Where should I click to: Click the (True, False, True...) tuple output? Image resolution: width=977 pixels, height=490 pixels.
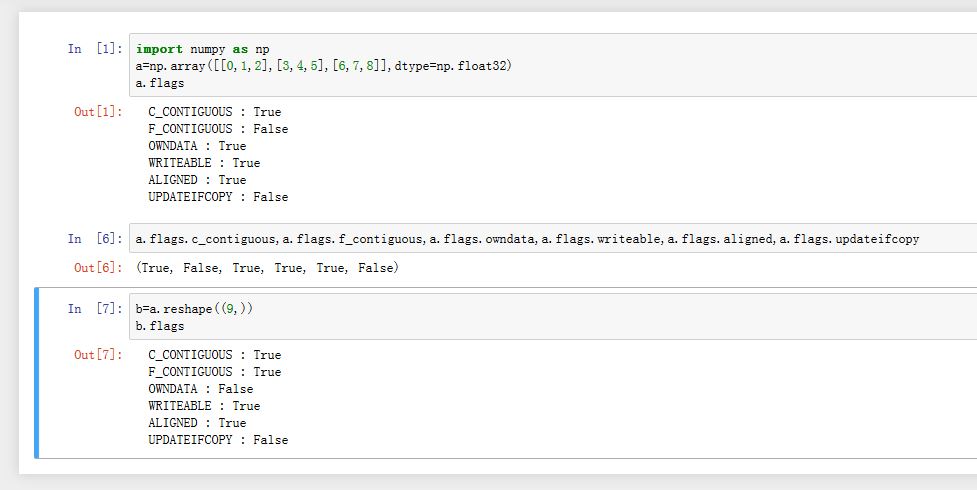(267, 268)
